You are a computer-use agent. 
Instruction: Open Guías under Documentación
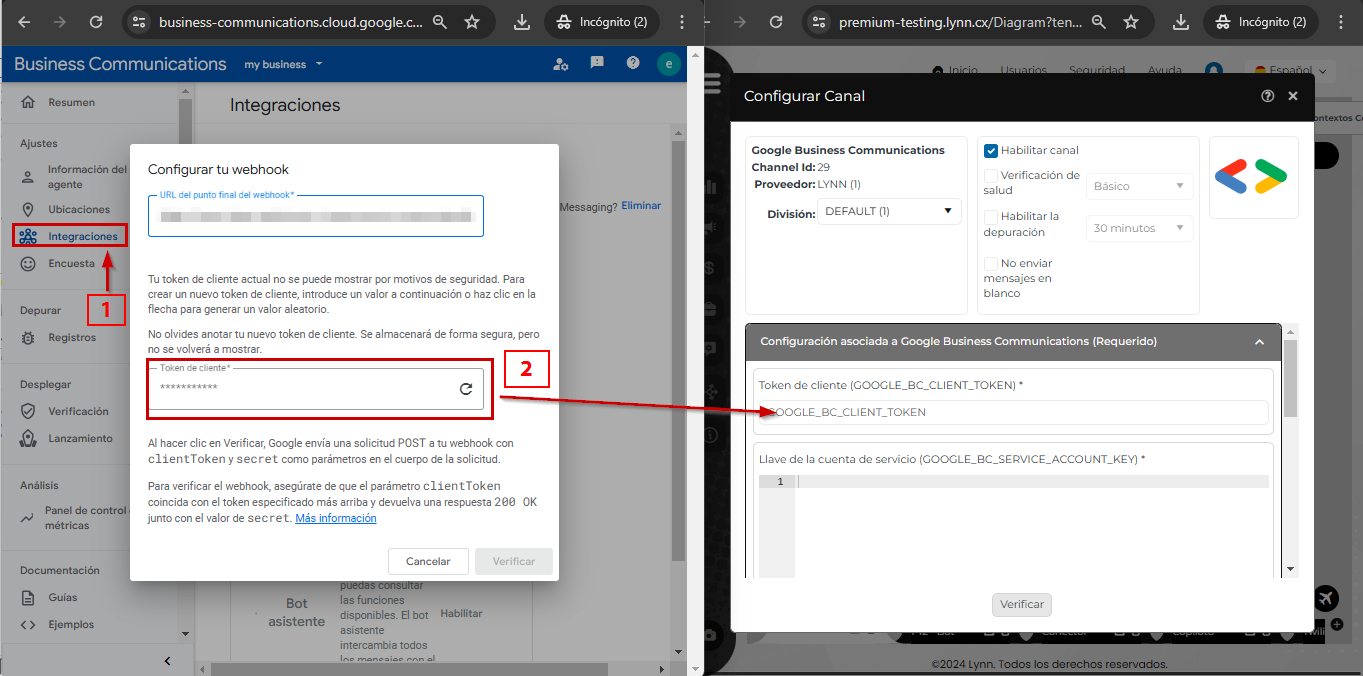[x=63, y=597]
